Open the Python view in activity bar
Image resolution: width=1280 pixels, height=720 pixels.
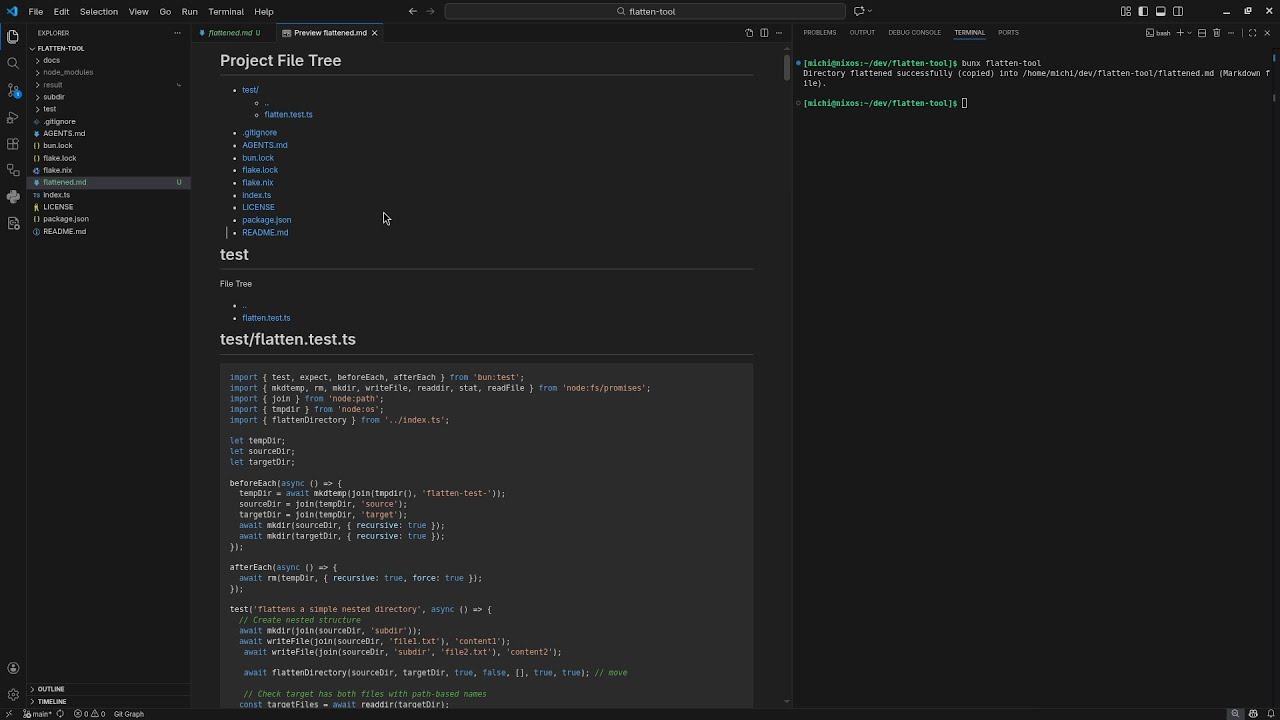tap(13, 197)
